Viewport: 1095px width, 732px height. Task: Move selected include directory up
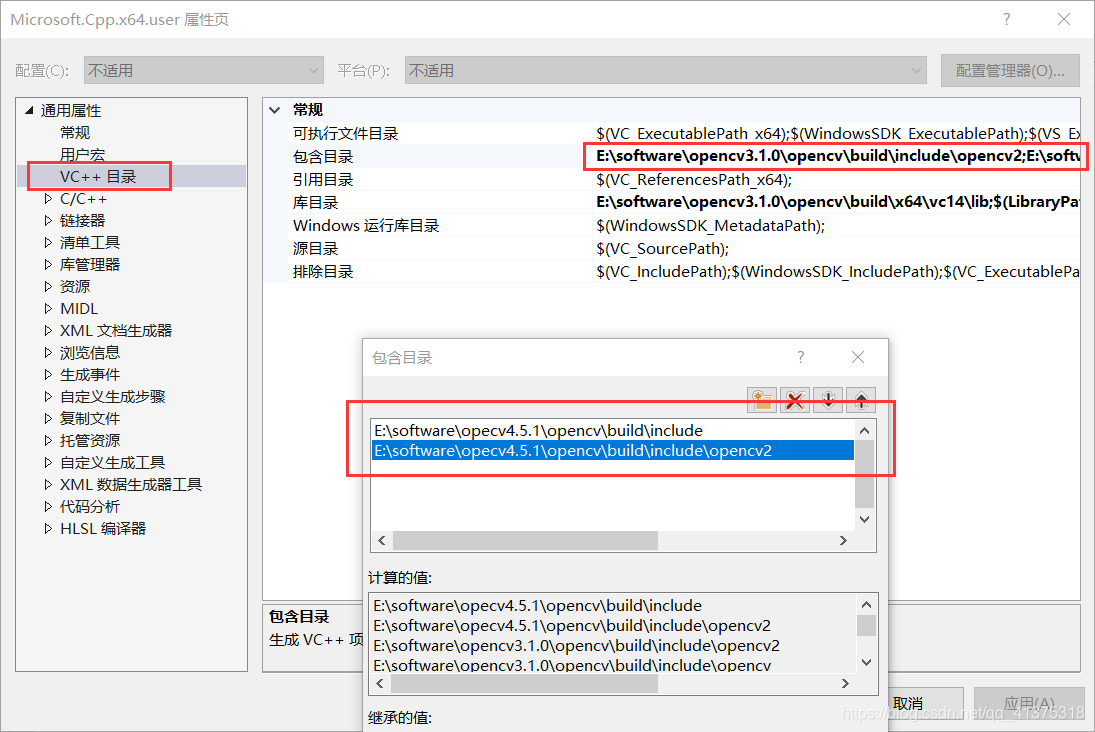point(861,400)
